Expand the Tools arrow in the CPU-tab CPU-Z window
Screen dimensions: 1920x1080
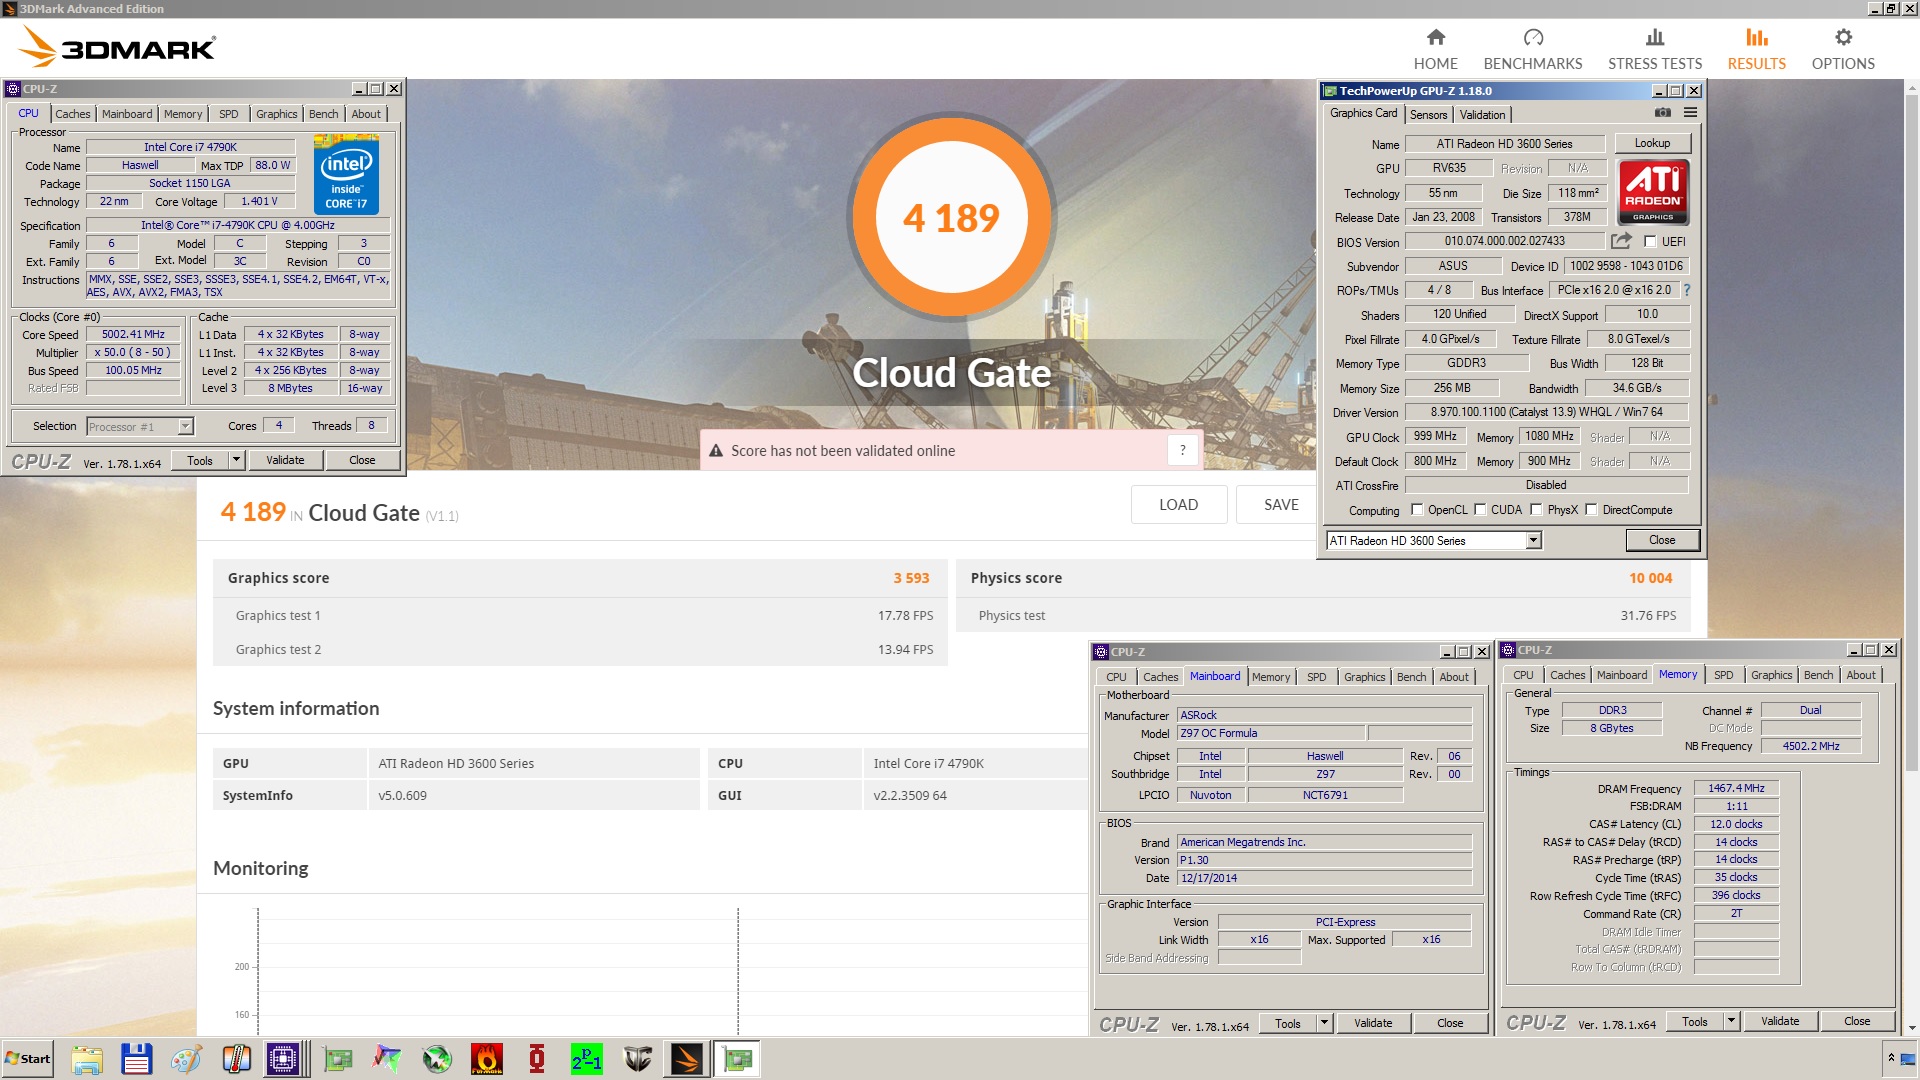pyautogui.click(x=236, y=460)
